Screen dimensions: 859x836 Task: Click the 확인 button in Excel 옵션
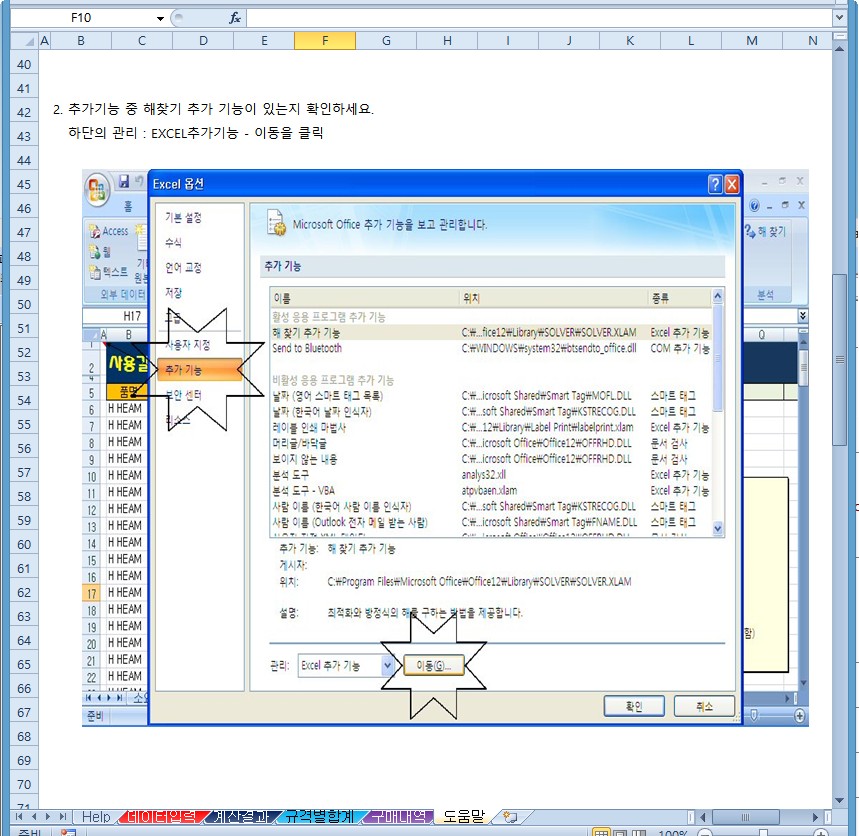coord(634,706)
